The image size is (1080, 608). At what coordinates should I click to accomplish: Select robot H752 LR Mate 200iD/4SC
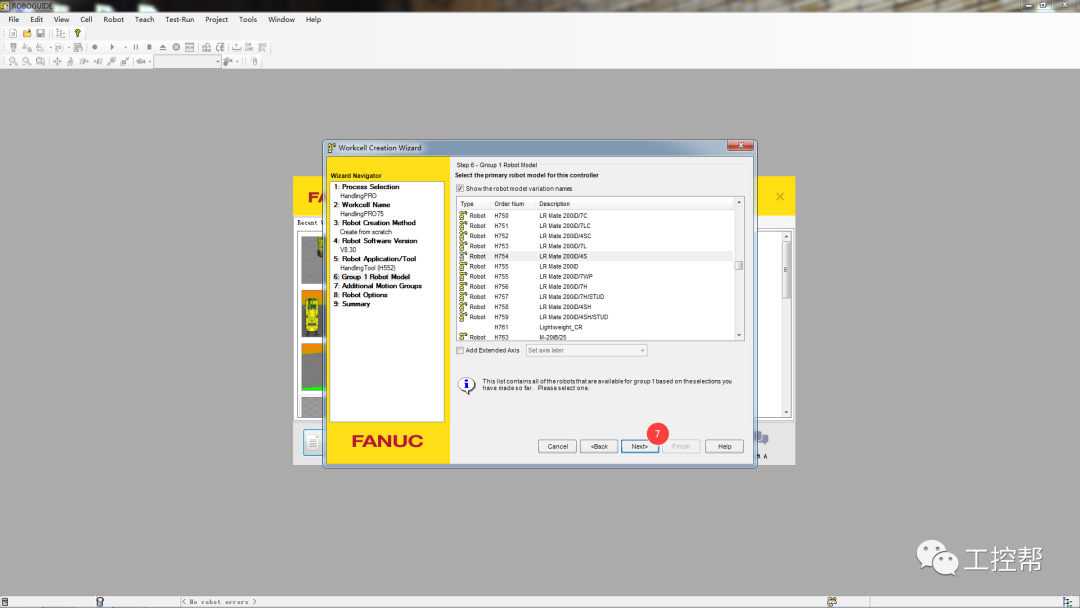coord(595,236)
